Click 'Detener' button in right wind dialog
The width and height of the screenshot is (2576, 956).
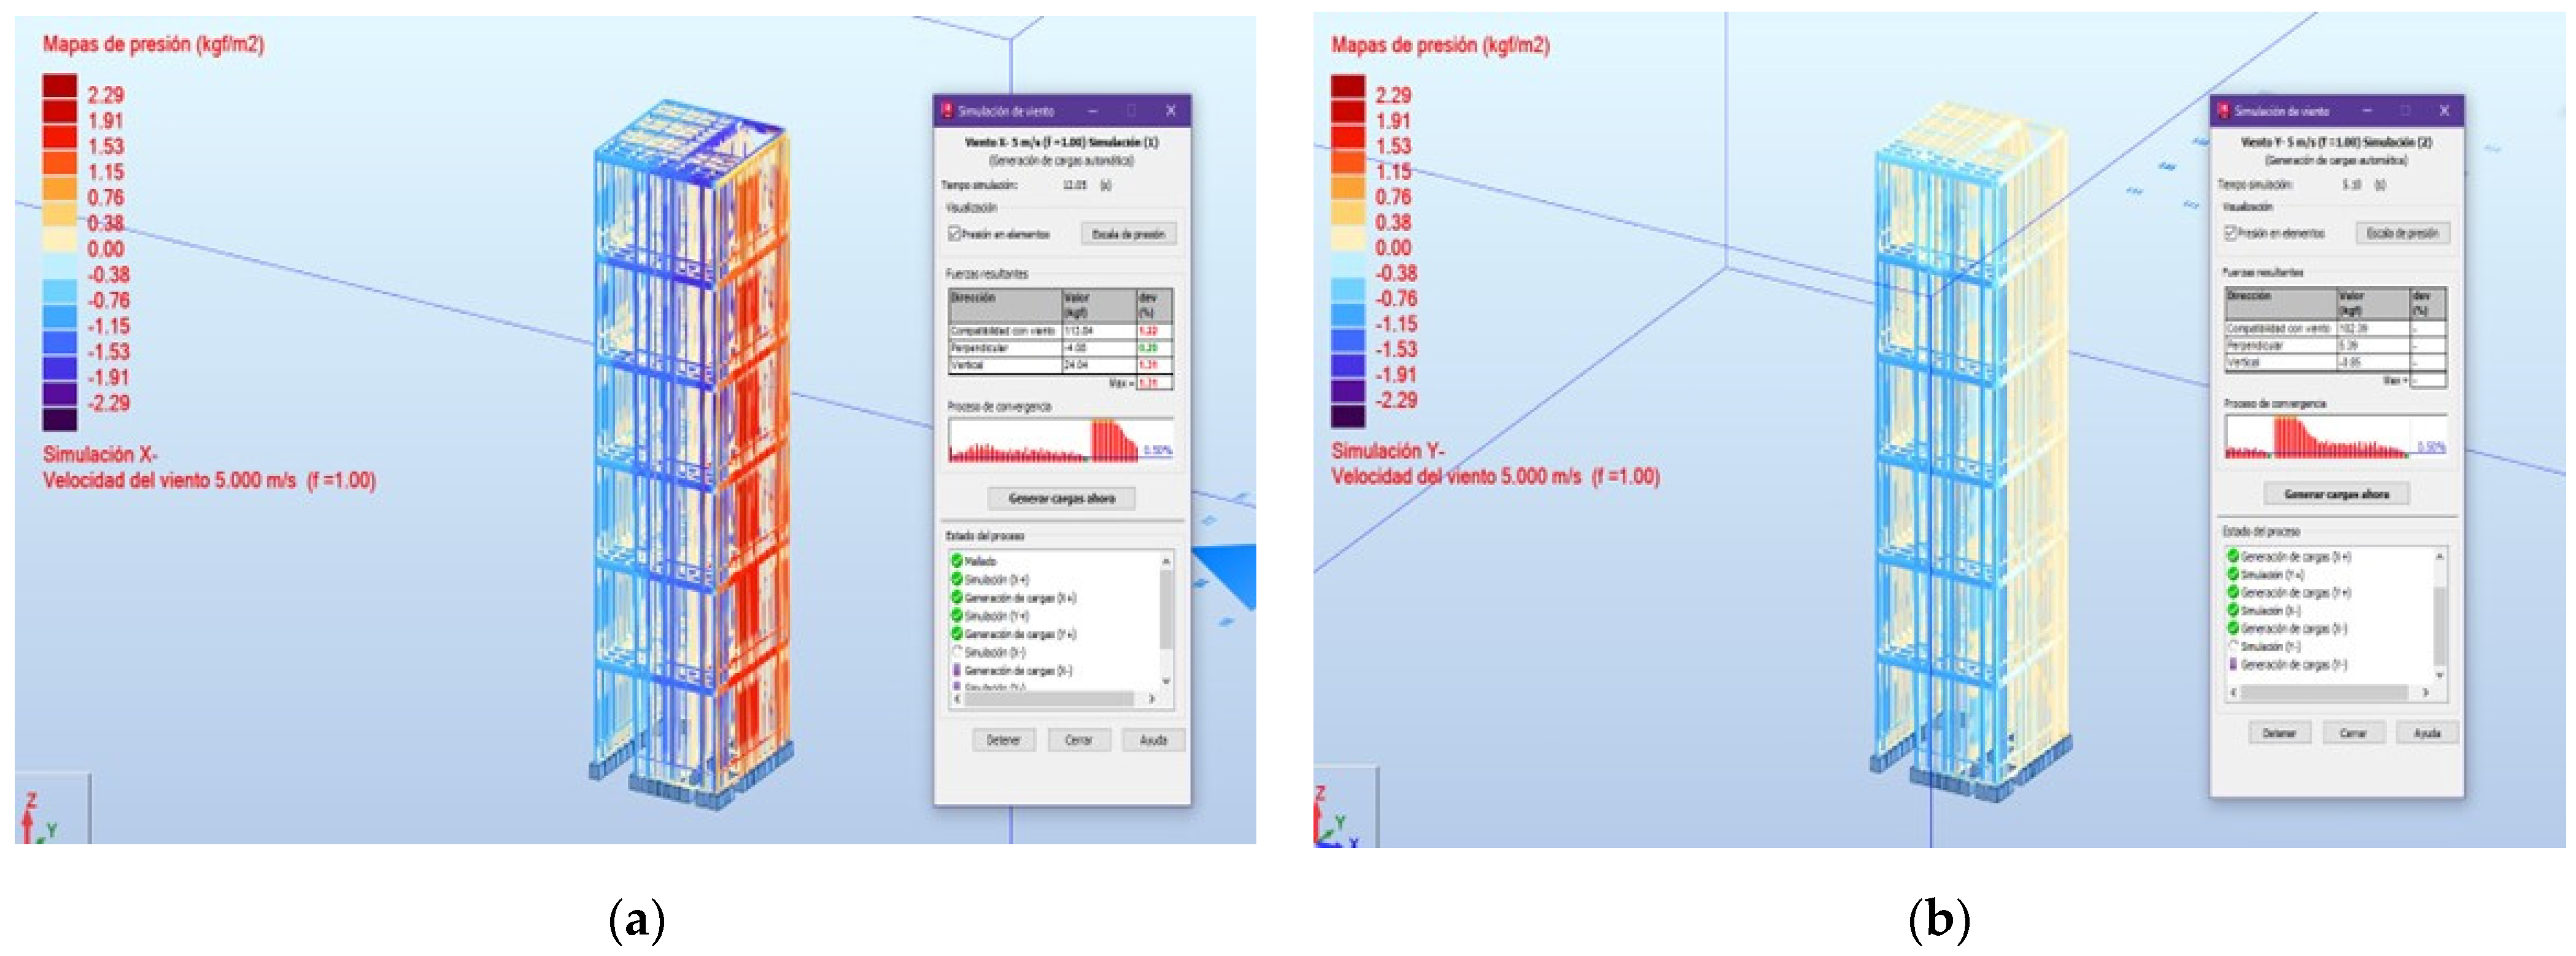(x=2279, y=733)
